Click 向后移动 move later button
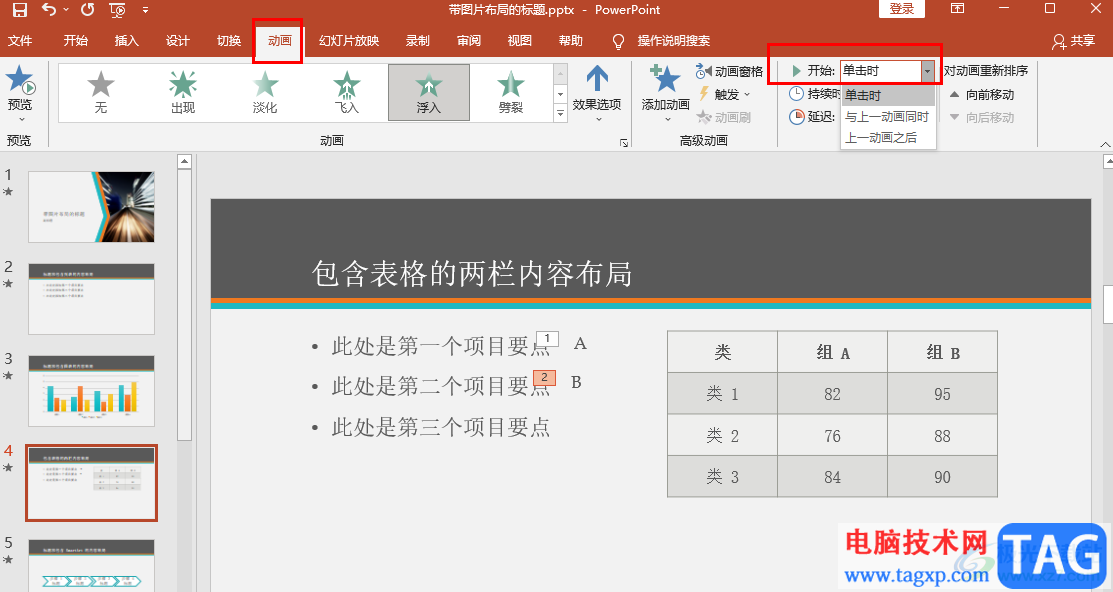1113x592 pixels. click(982, 117)
